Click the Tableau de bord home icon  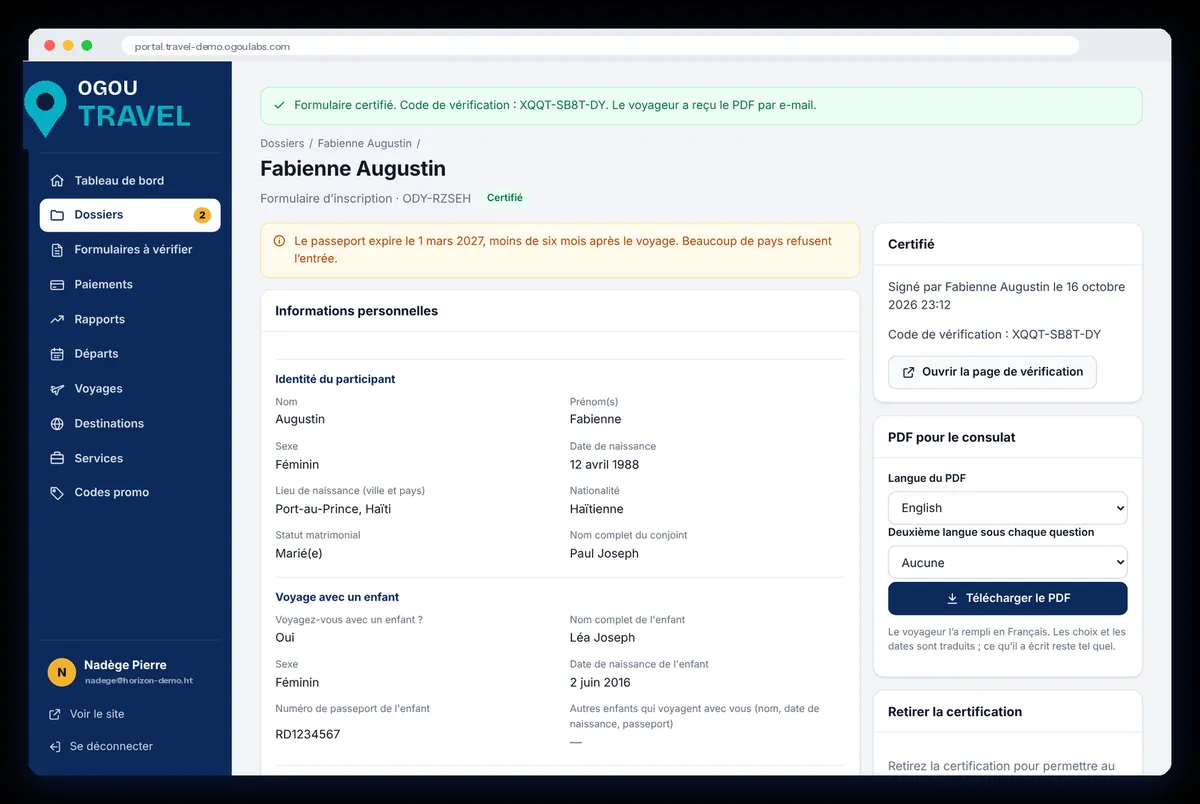click(57, 181)
